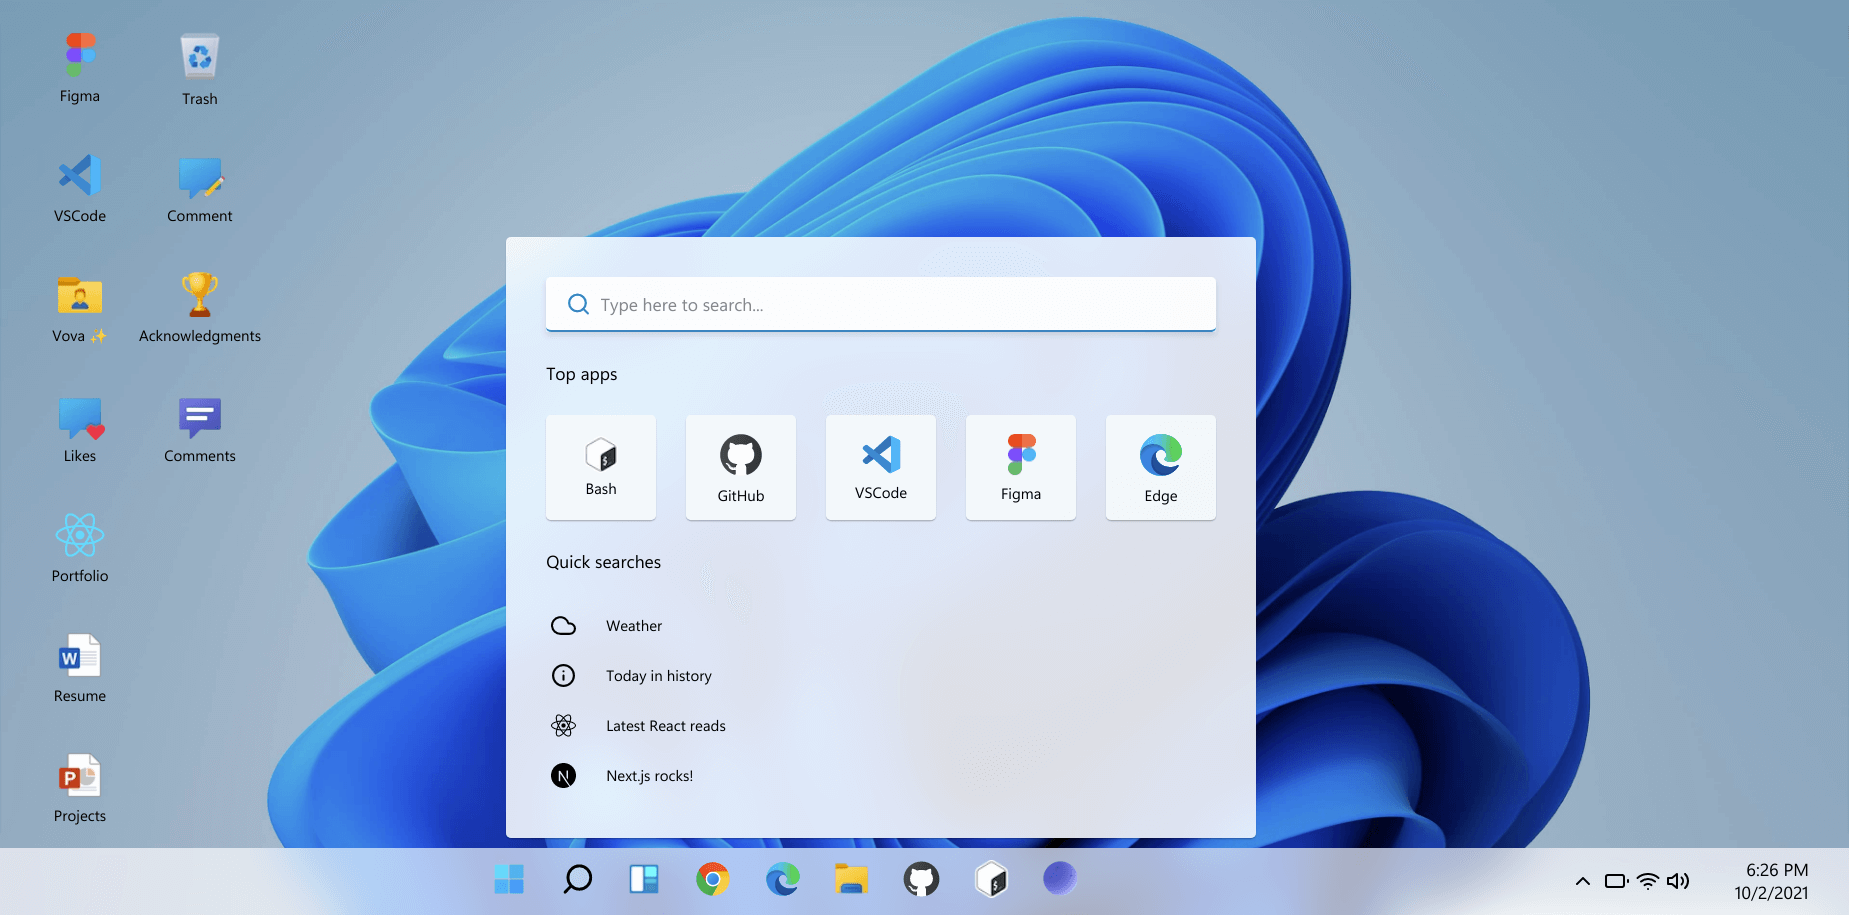Viewport: 1849px width, 915px height.
Task: Launch Figma from Top apps
Action: pyautogui.click(x=1021, y=467)
